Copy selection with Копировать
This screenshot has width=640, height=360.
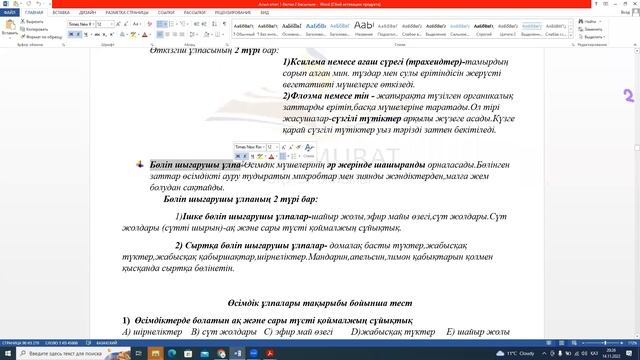[x=34, y=29]
